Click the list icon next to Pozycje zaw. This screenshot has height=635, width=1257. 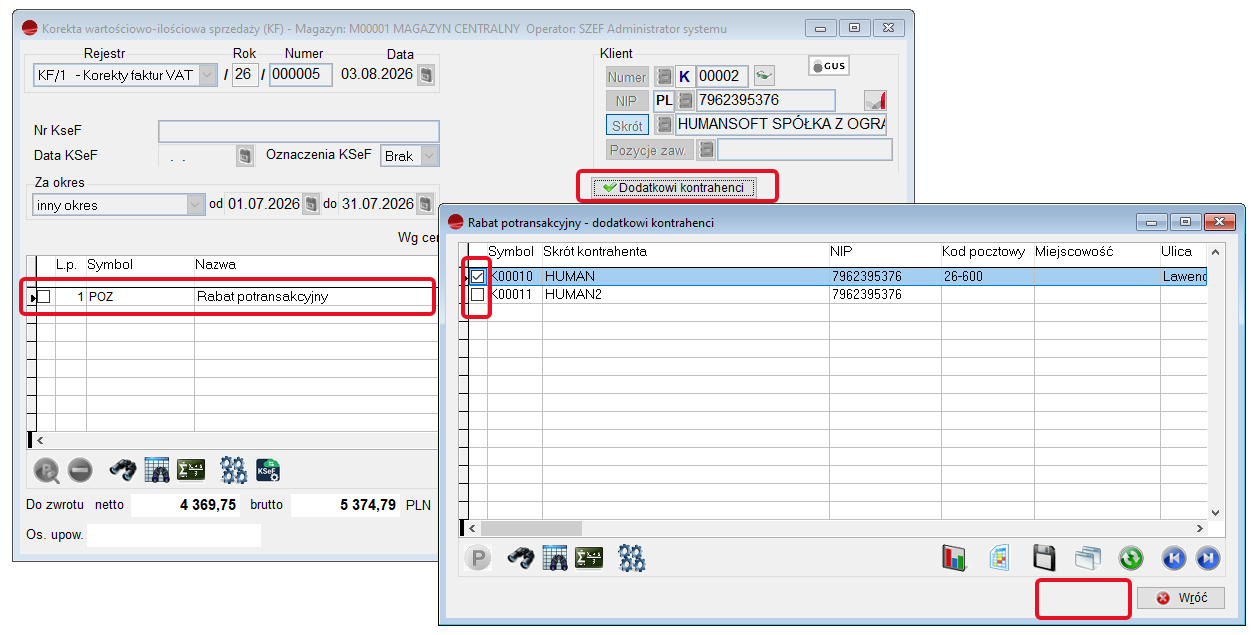click(x=706, y=150)
